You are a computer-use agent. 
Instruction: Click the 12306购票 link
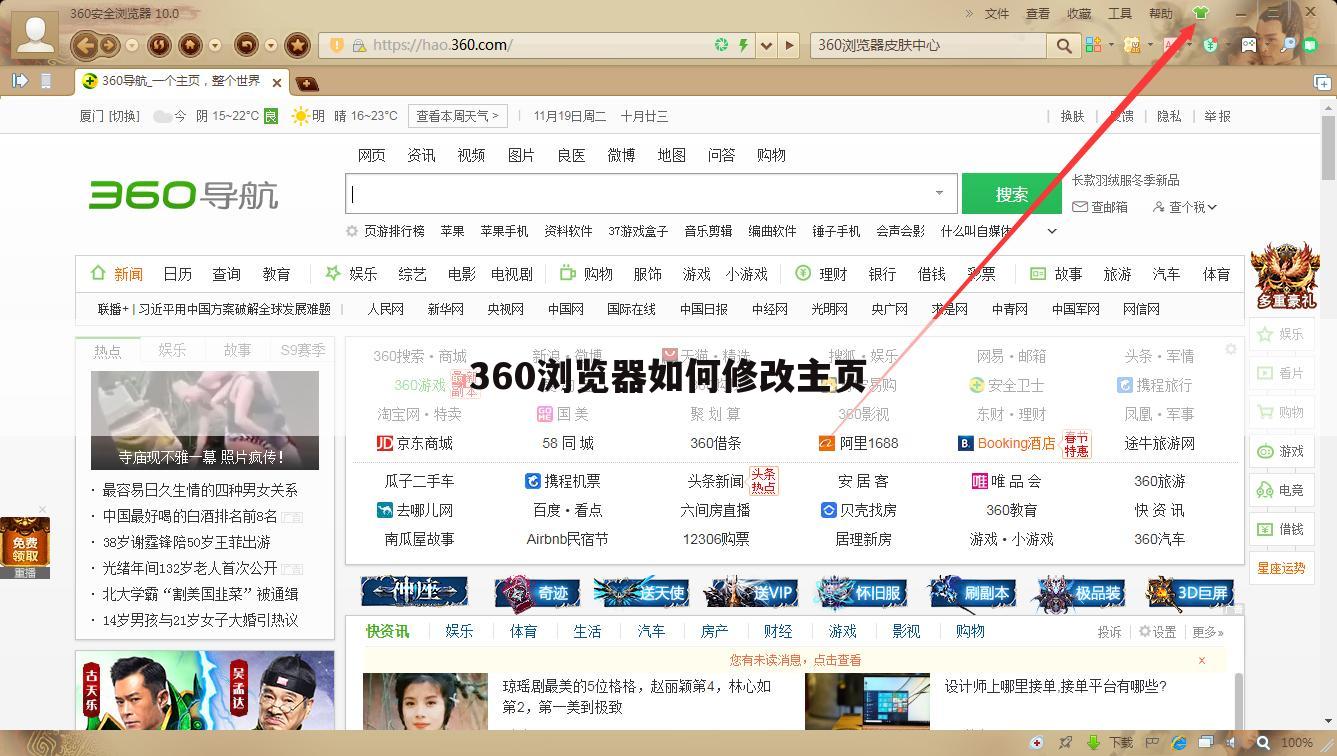tap(716, 539)
